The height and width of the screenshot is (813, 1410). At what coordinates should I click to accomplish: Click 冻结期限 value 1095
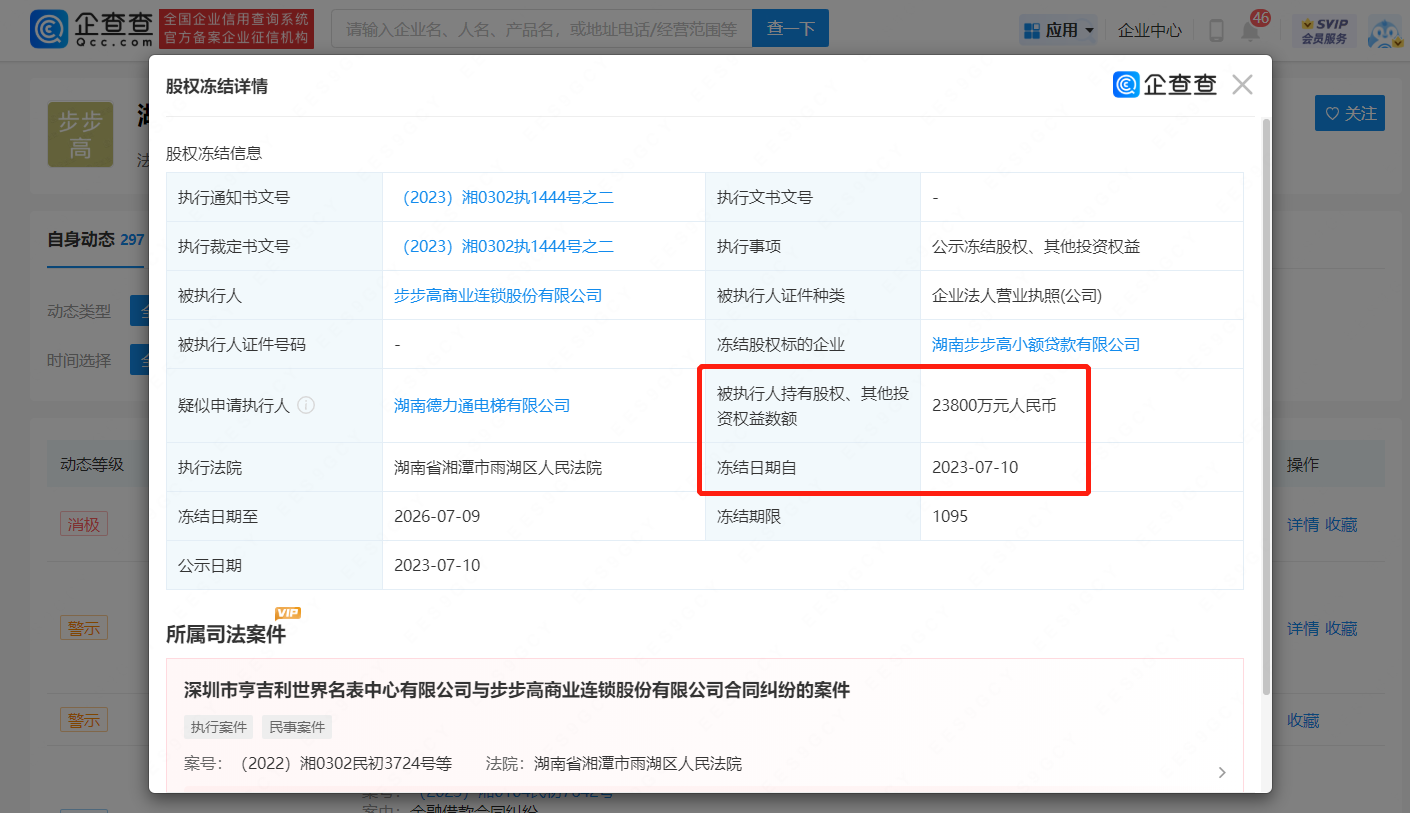click(x=950, y=516)
